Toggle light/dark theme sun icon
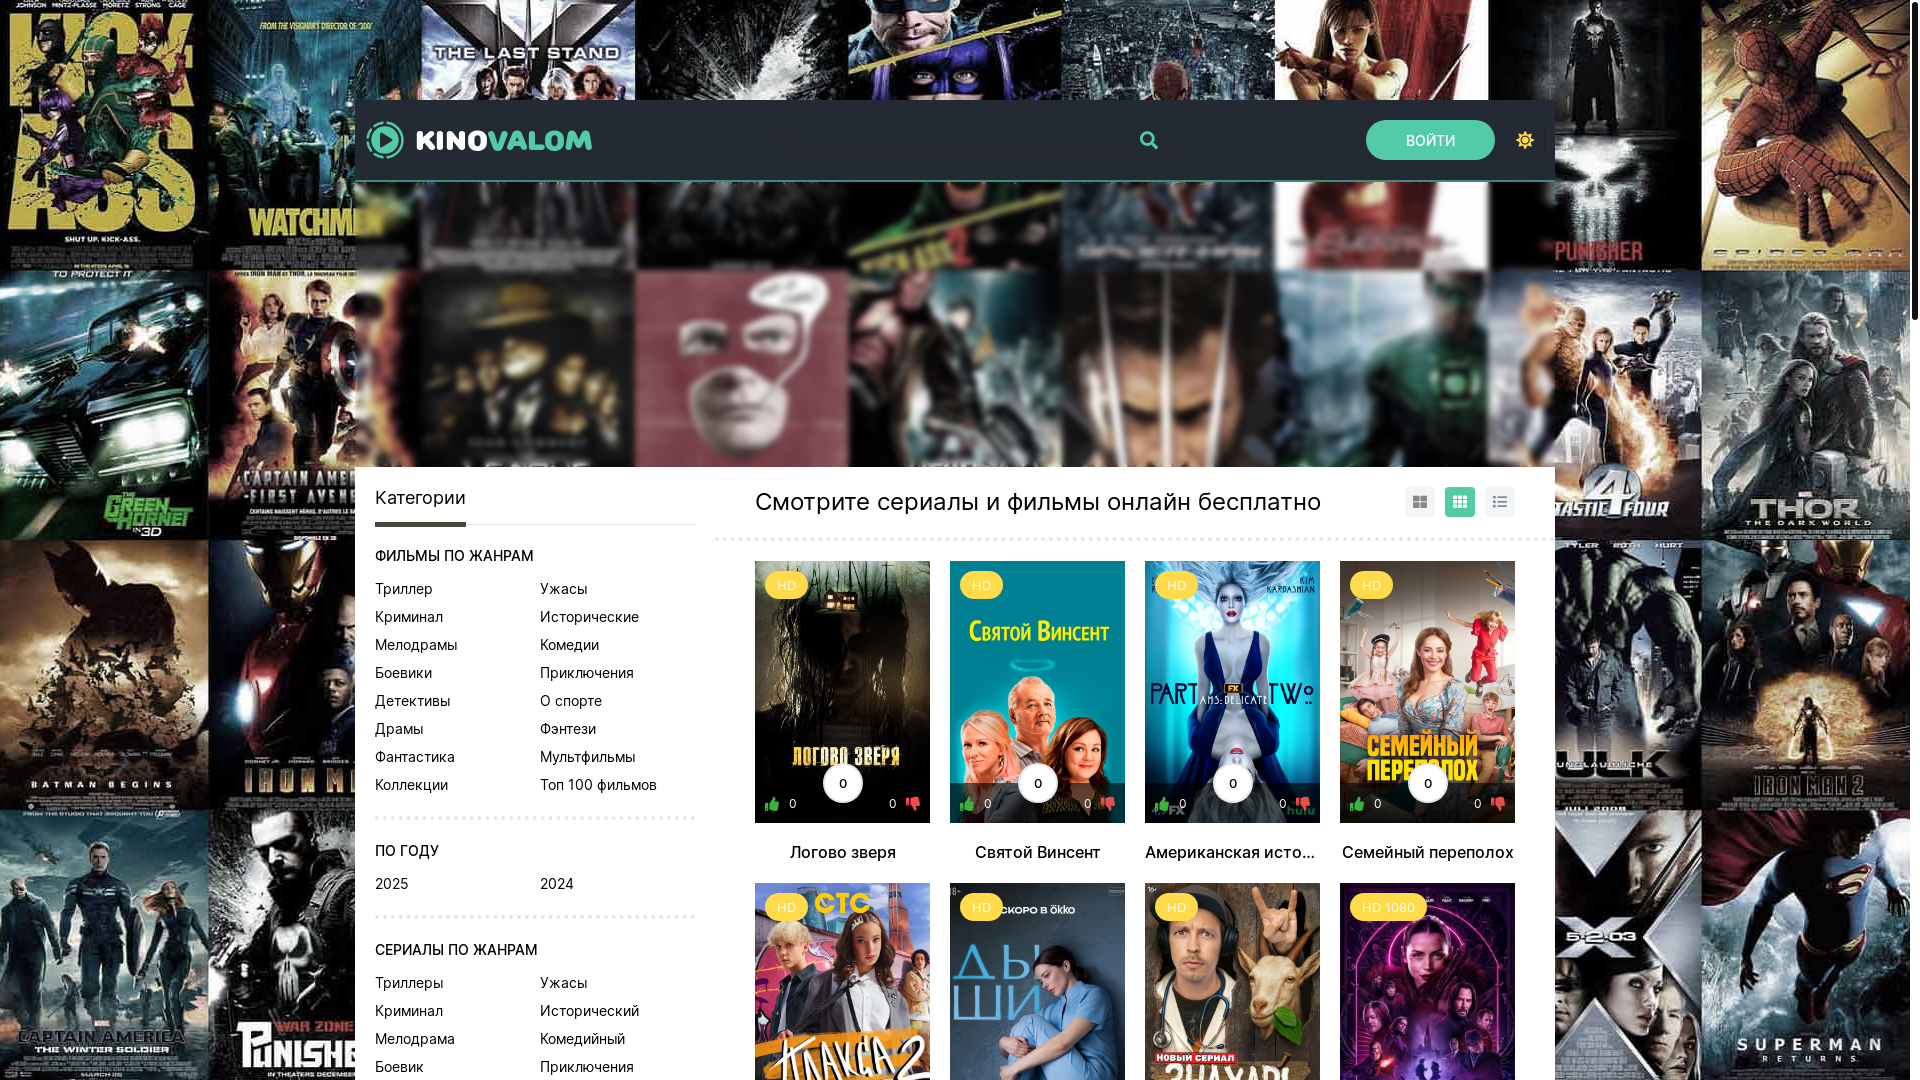1920x1080 pixels. pyautogui.click(x=1524, y=140)
